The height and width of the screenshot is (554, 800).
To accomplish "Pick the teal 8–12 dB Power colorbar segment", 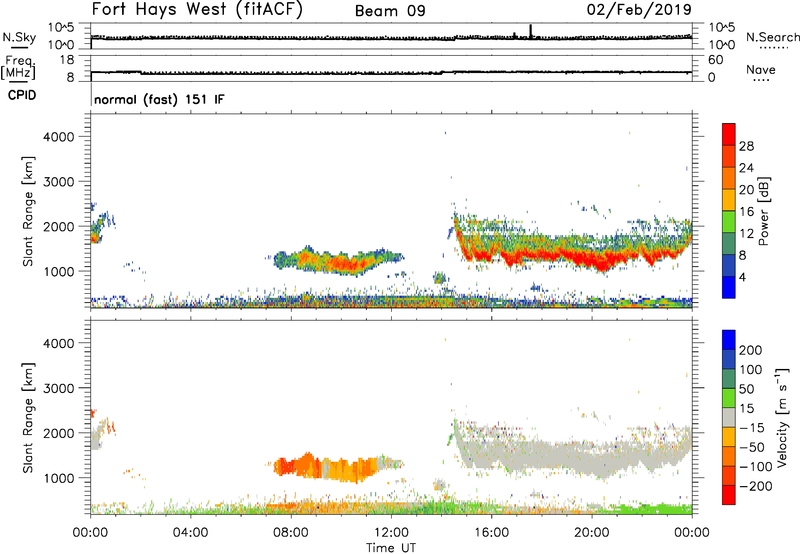I will tap(729, 244).
